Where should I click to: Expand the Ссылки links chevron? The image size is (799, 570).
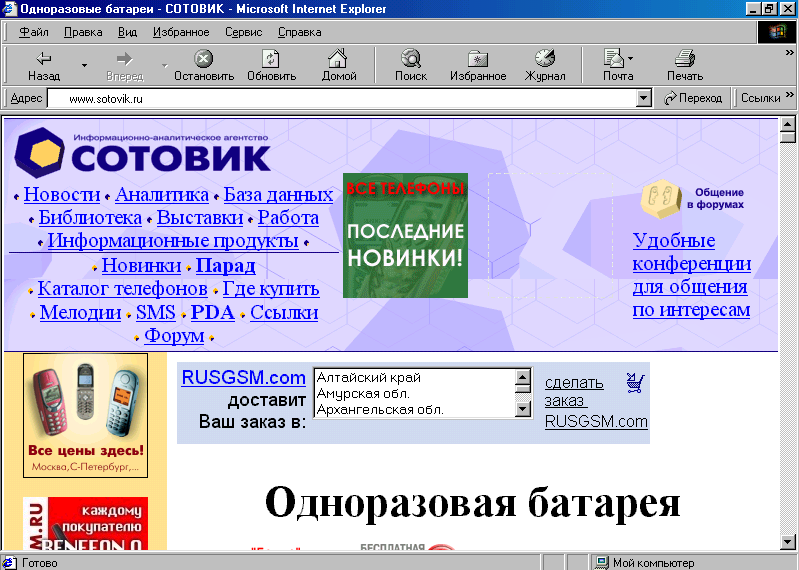tap(789, 95)
